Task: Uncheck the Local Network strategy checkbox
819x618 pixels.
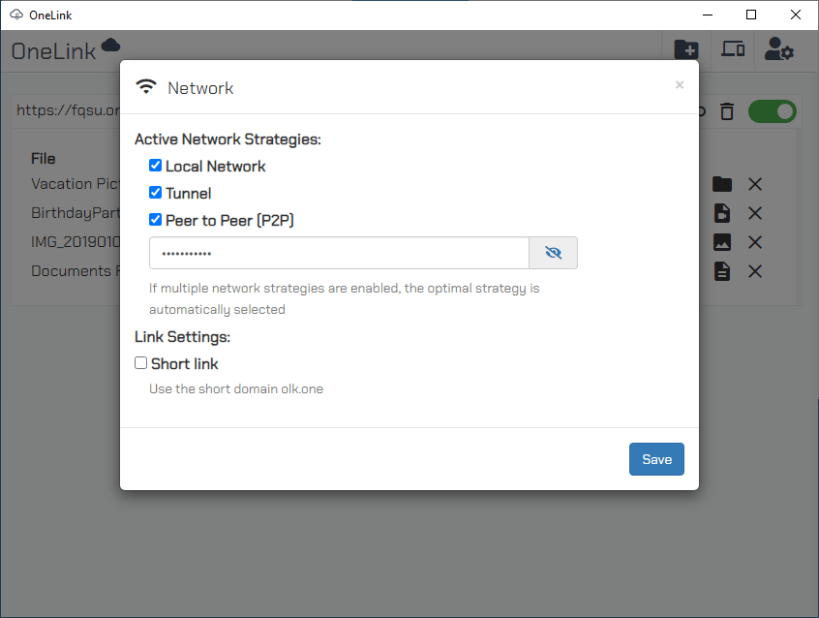Action: point(155,166)
